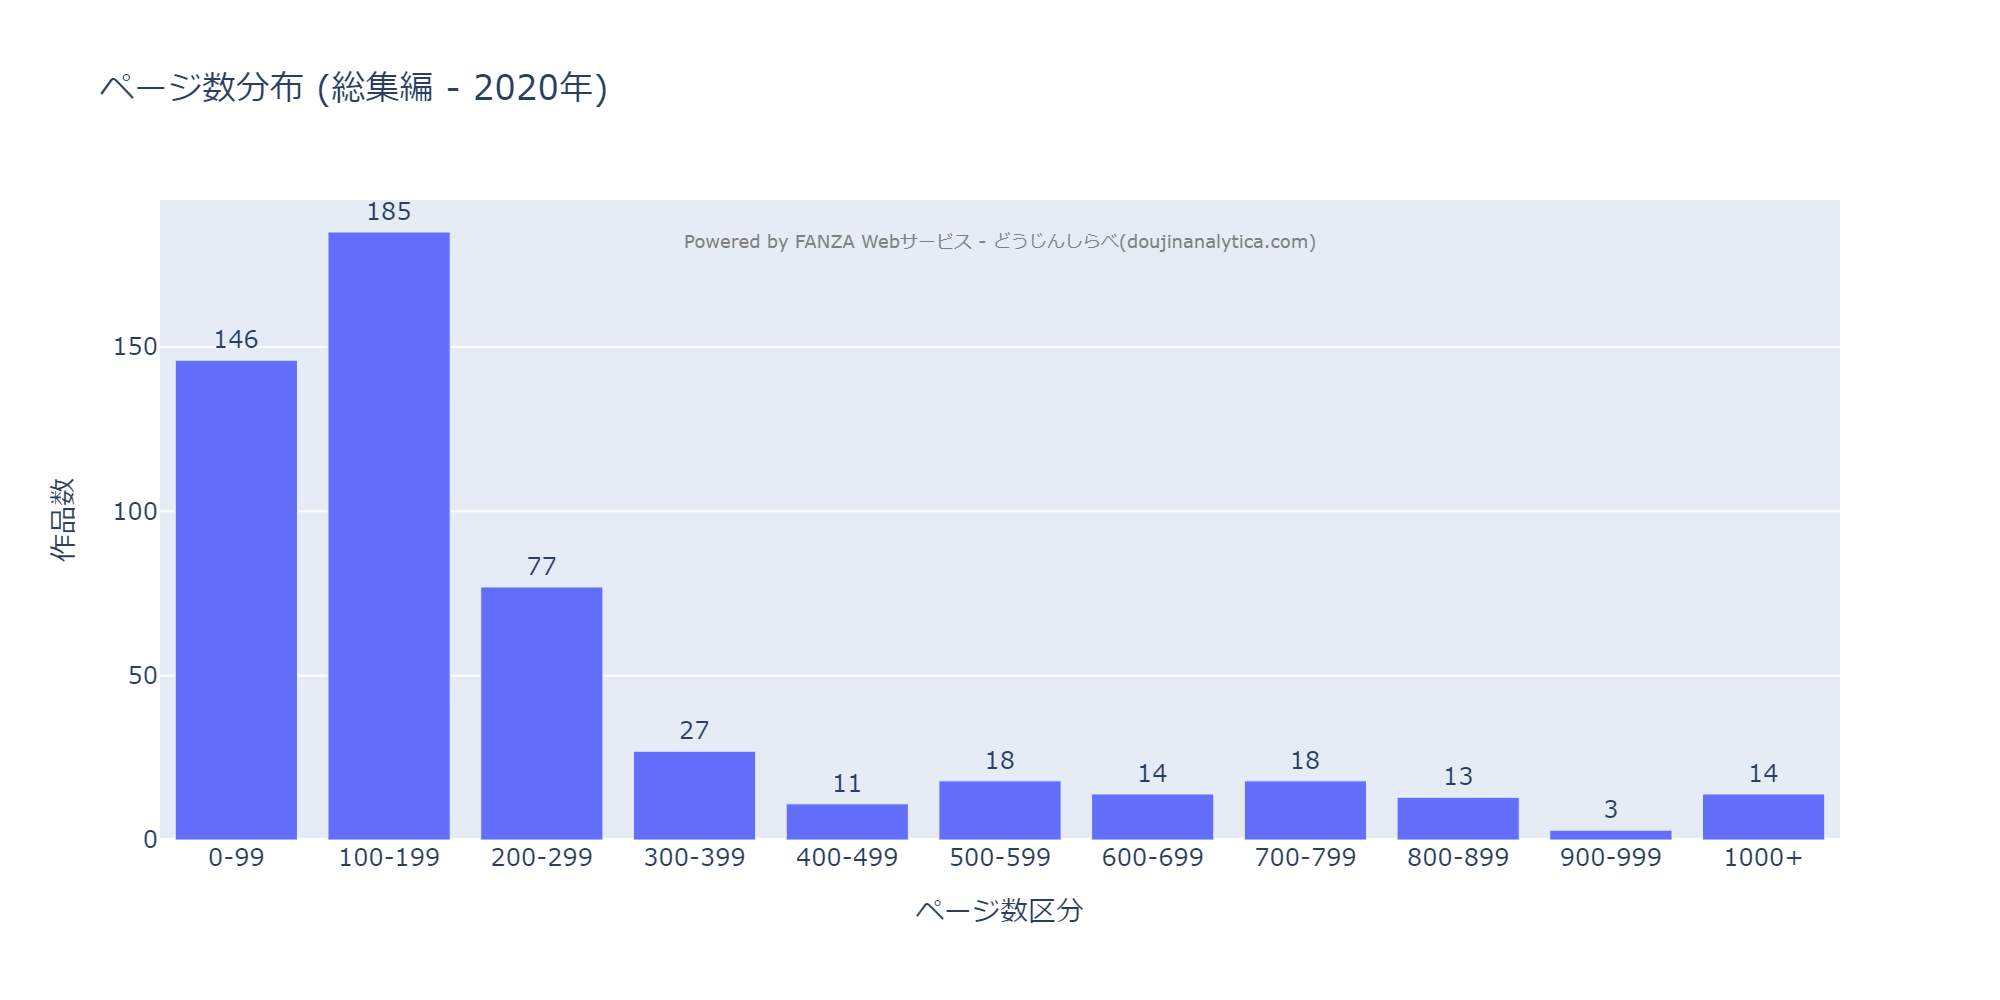Viewport: 2000px width, 1000px height.
Task: Click the 800-899 bar showing 13
Action: click(1458, 818)
